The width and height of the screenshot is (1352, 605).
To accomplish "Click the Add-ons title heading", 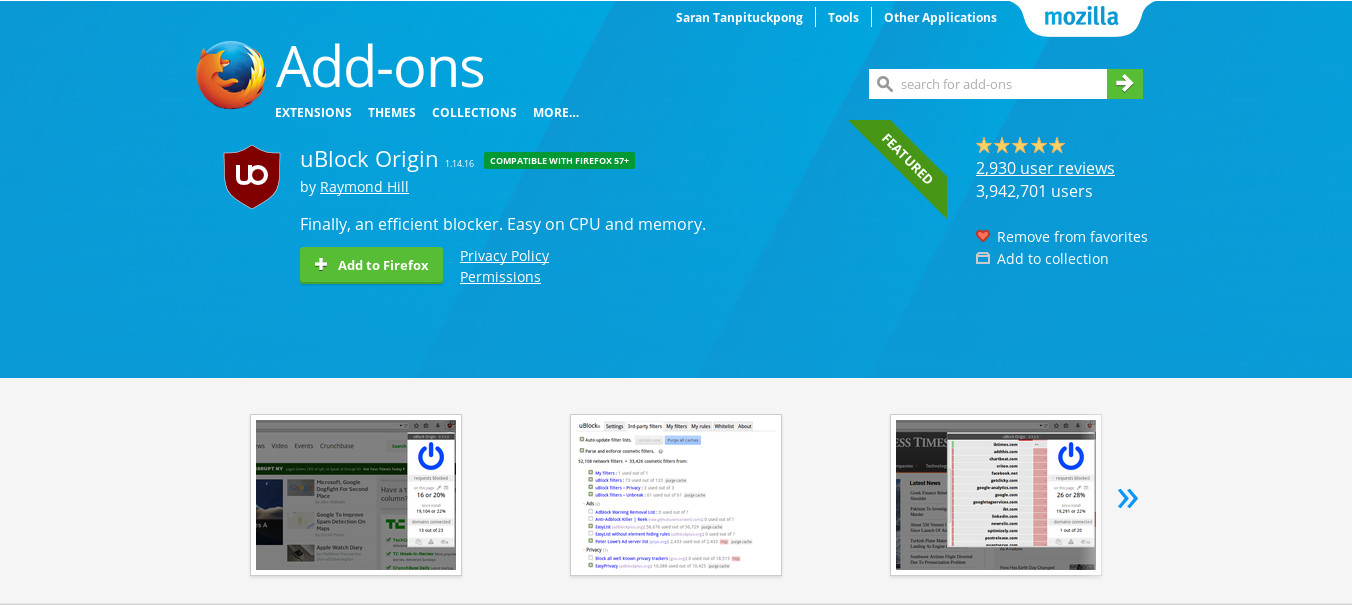I will click(x=380, y=67).
